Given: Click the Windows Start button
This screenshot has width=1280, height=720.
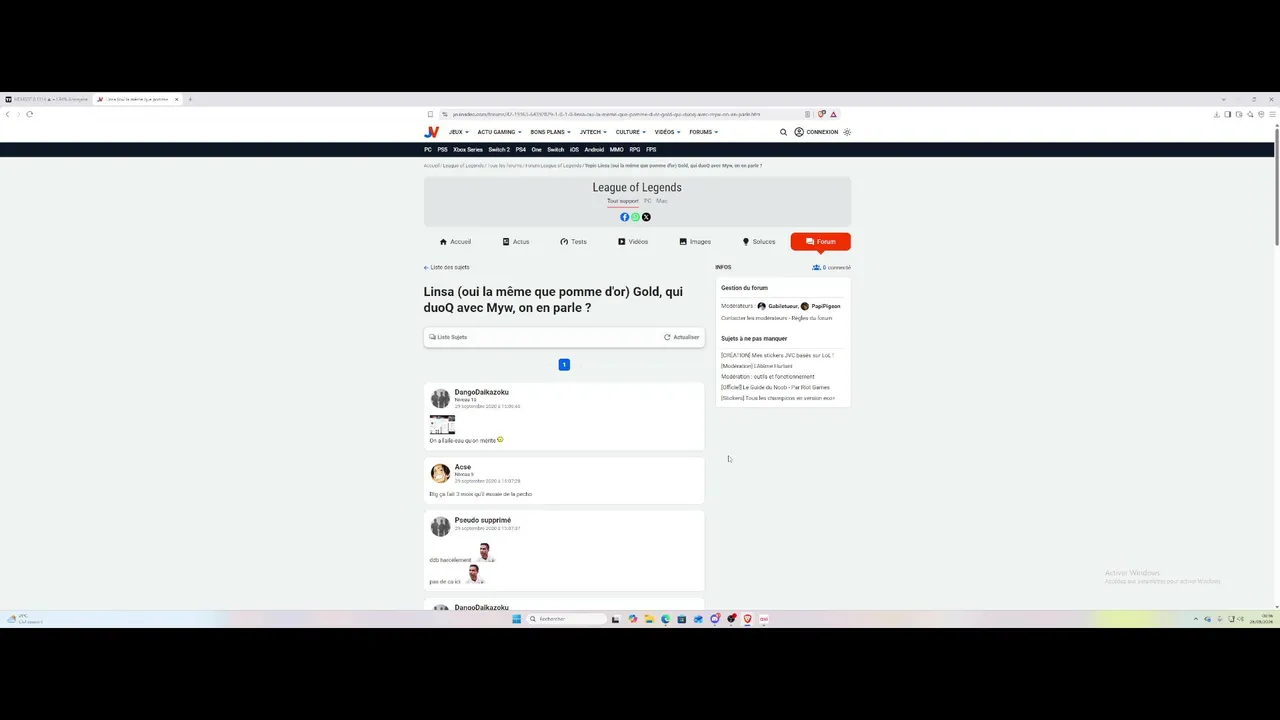Looking at the screenshot, I should (x=516, y=619).
